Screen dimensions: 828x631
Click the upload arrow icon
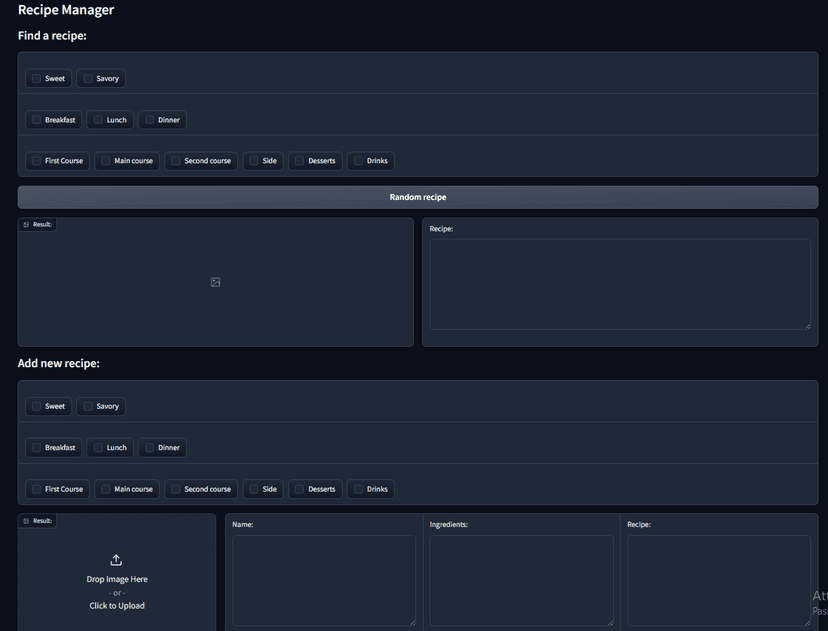click(116, 560)
